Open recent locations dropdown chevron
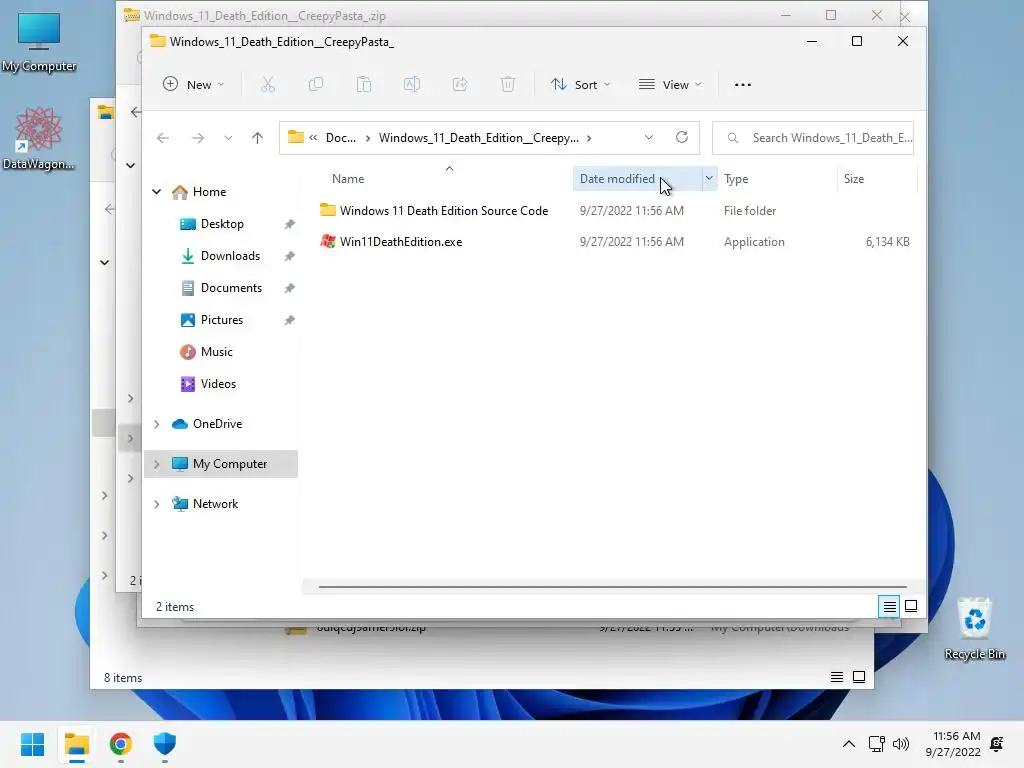1024x768 pixels. coord(228,138)
